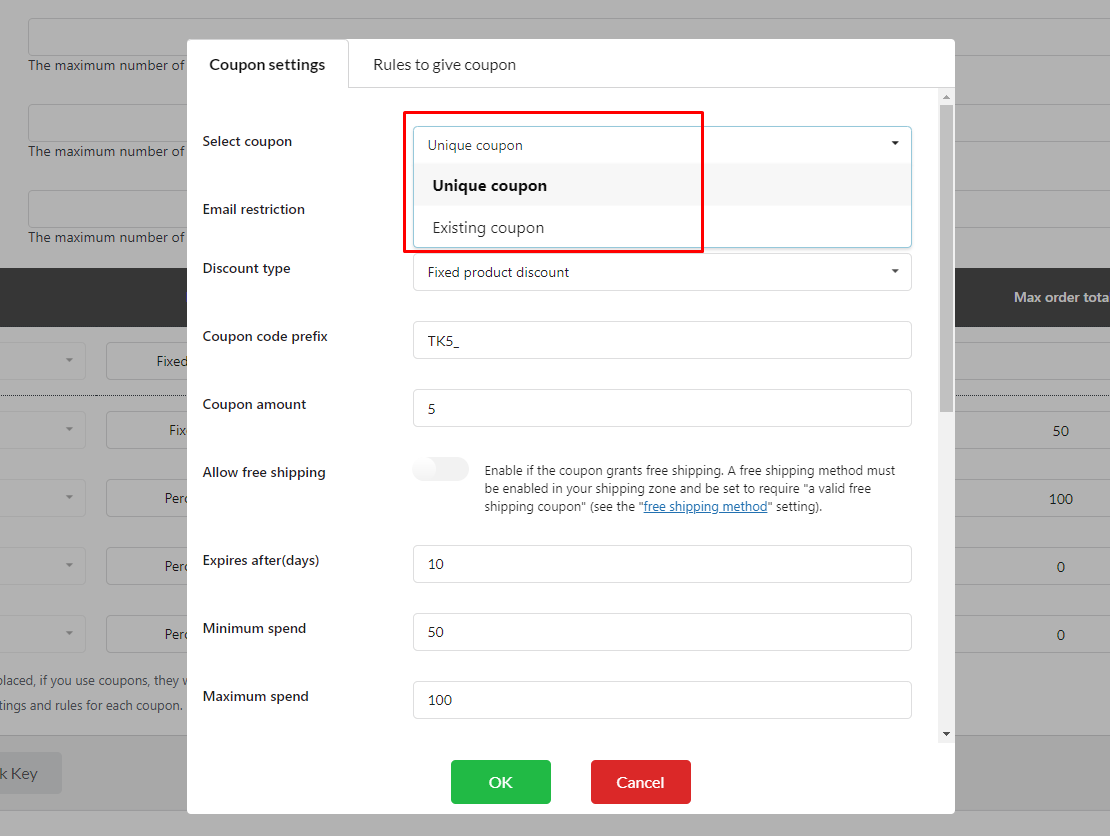
Task: Switch to Rules to give coupon tab
Action: coord(445,64)
